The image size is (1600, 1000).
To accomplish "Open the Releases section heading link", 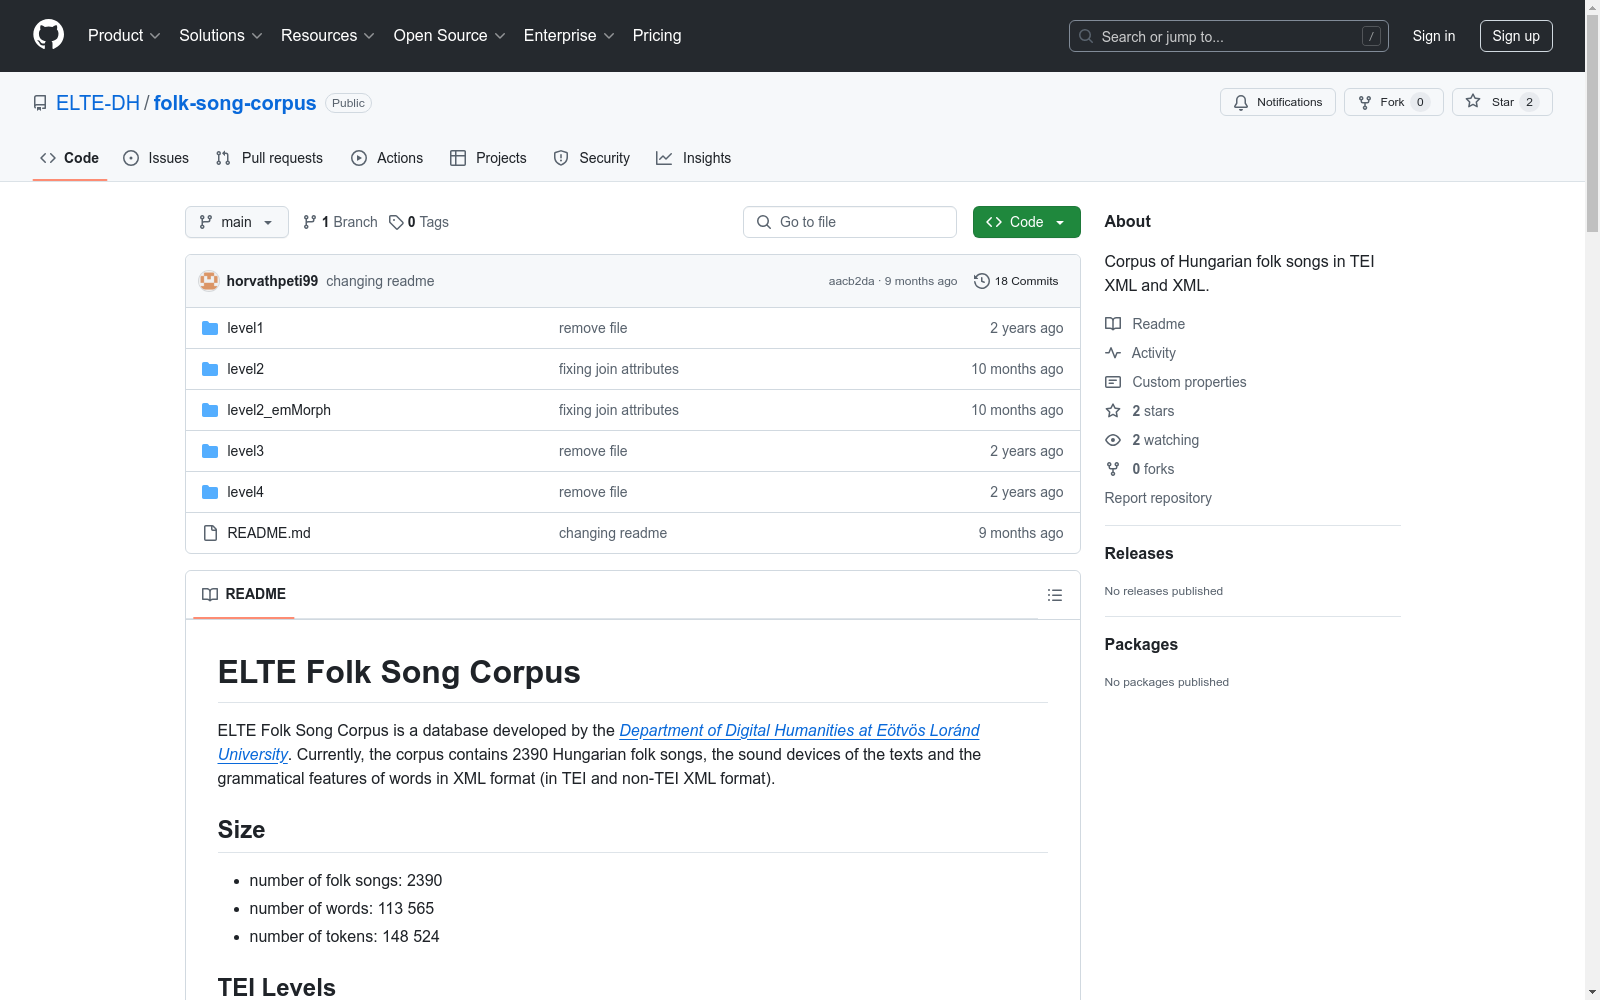I will (1139, 553).
